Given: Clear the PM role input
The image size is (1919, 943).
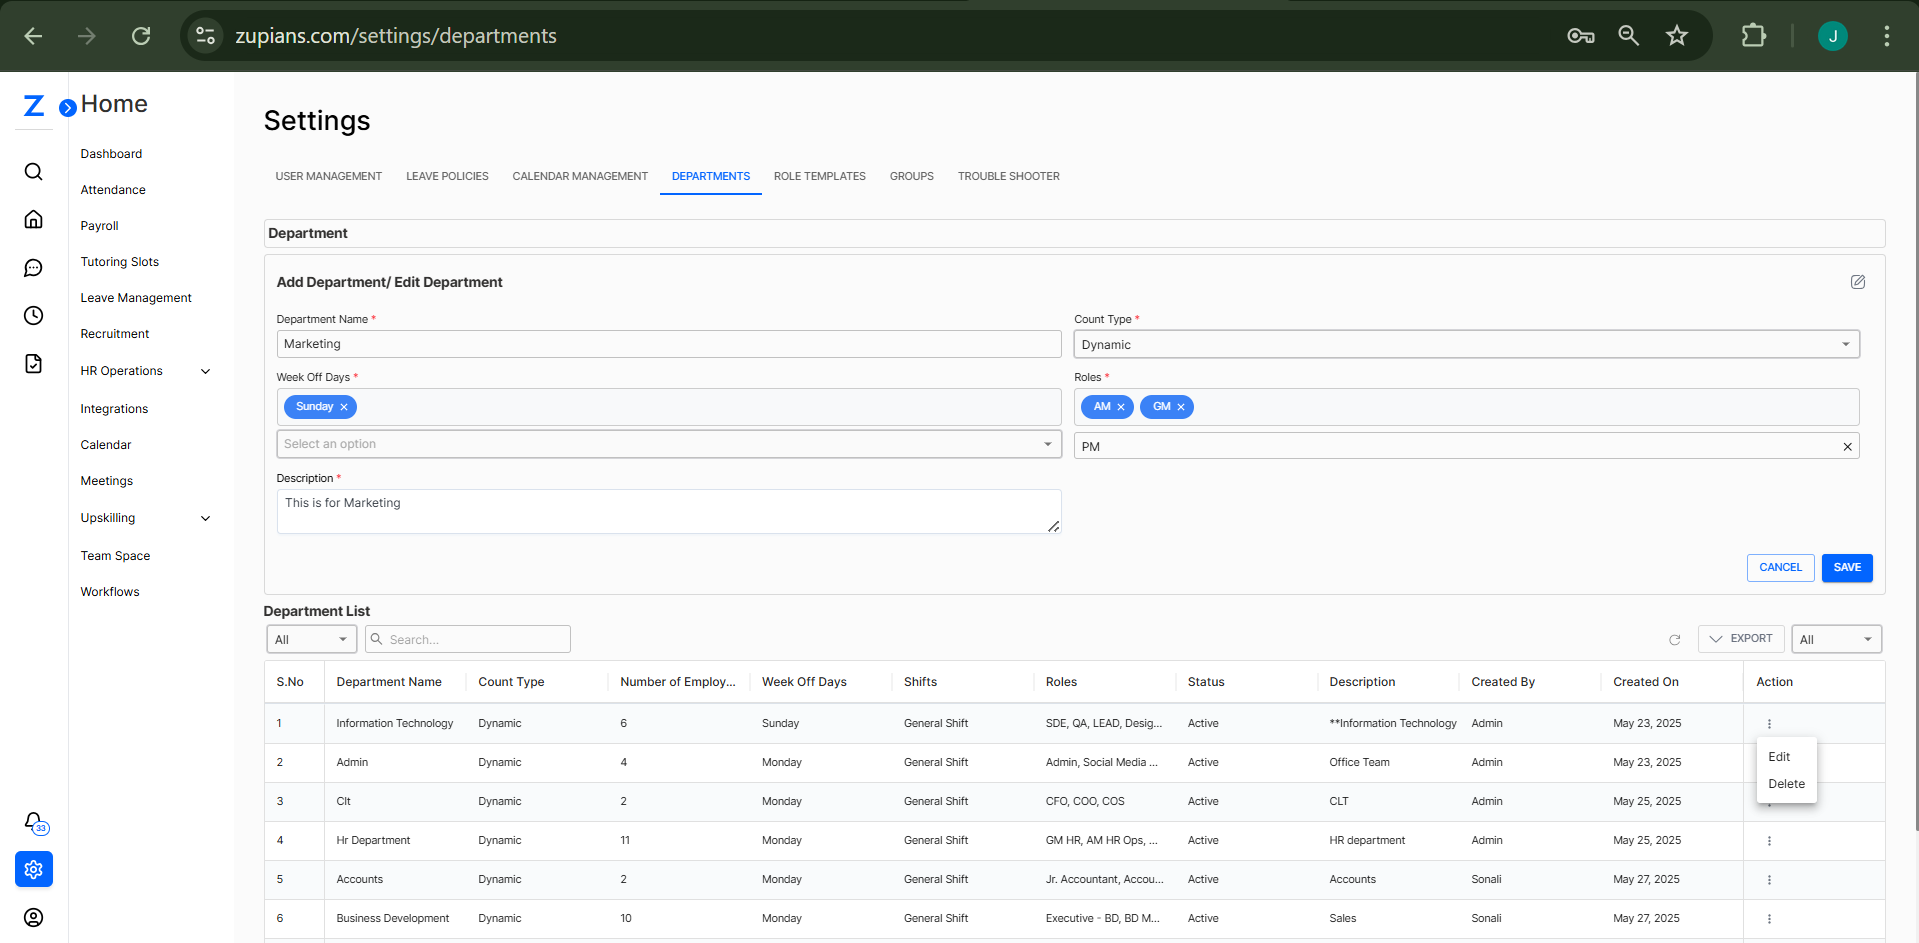Looking at the screenshot, I should click(x=1847, y=447).
